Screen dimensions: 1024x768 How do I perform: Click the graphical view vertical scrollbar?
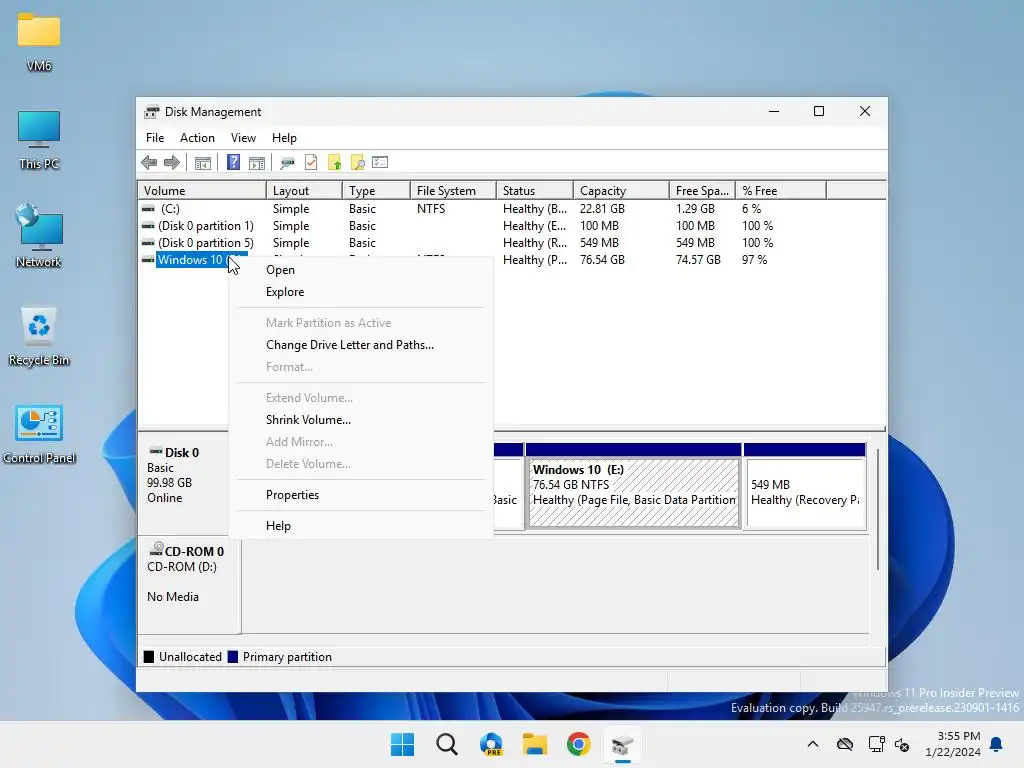point(878,509)
